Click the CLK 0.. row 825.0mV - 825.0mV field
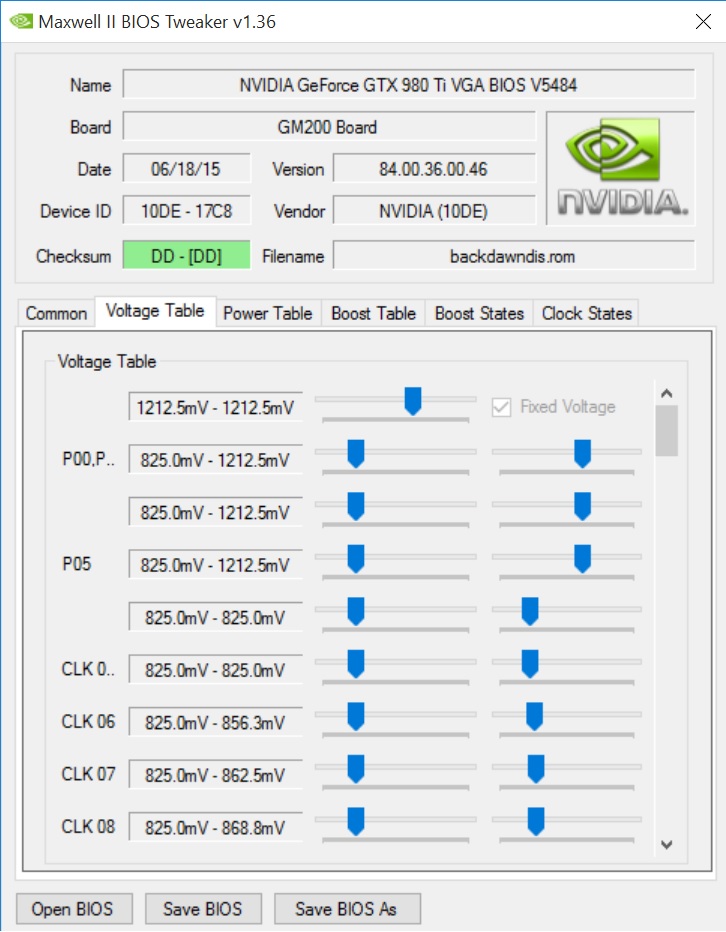Image resolution: width=726 pixels, height=932 pixels. point(215,670)
